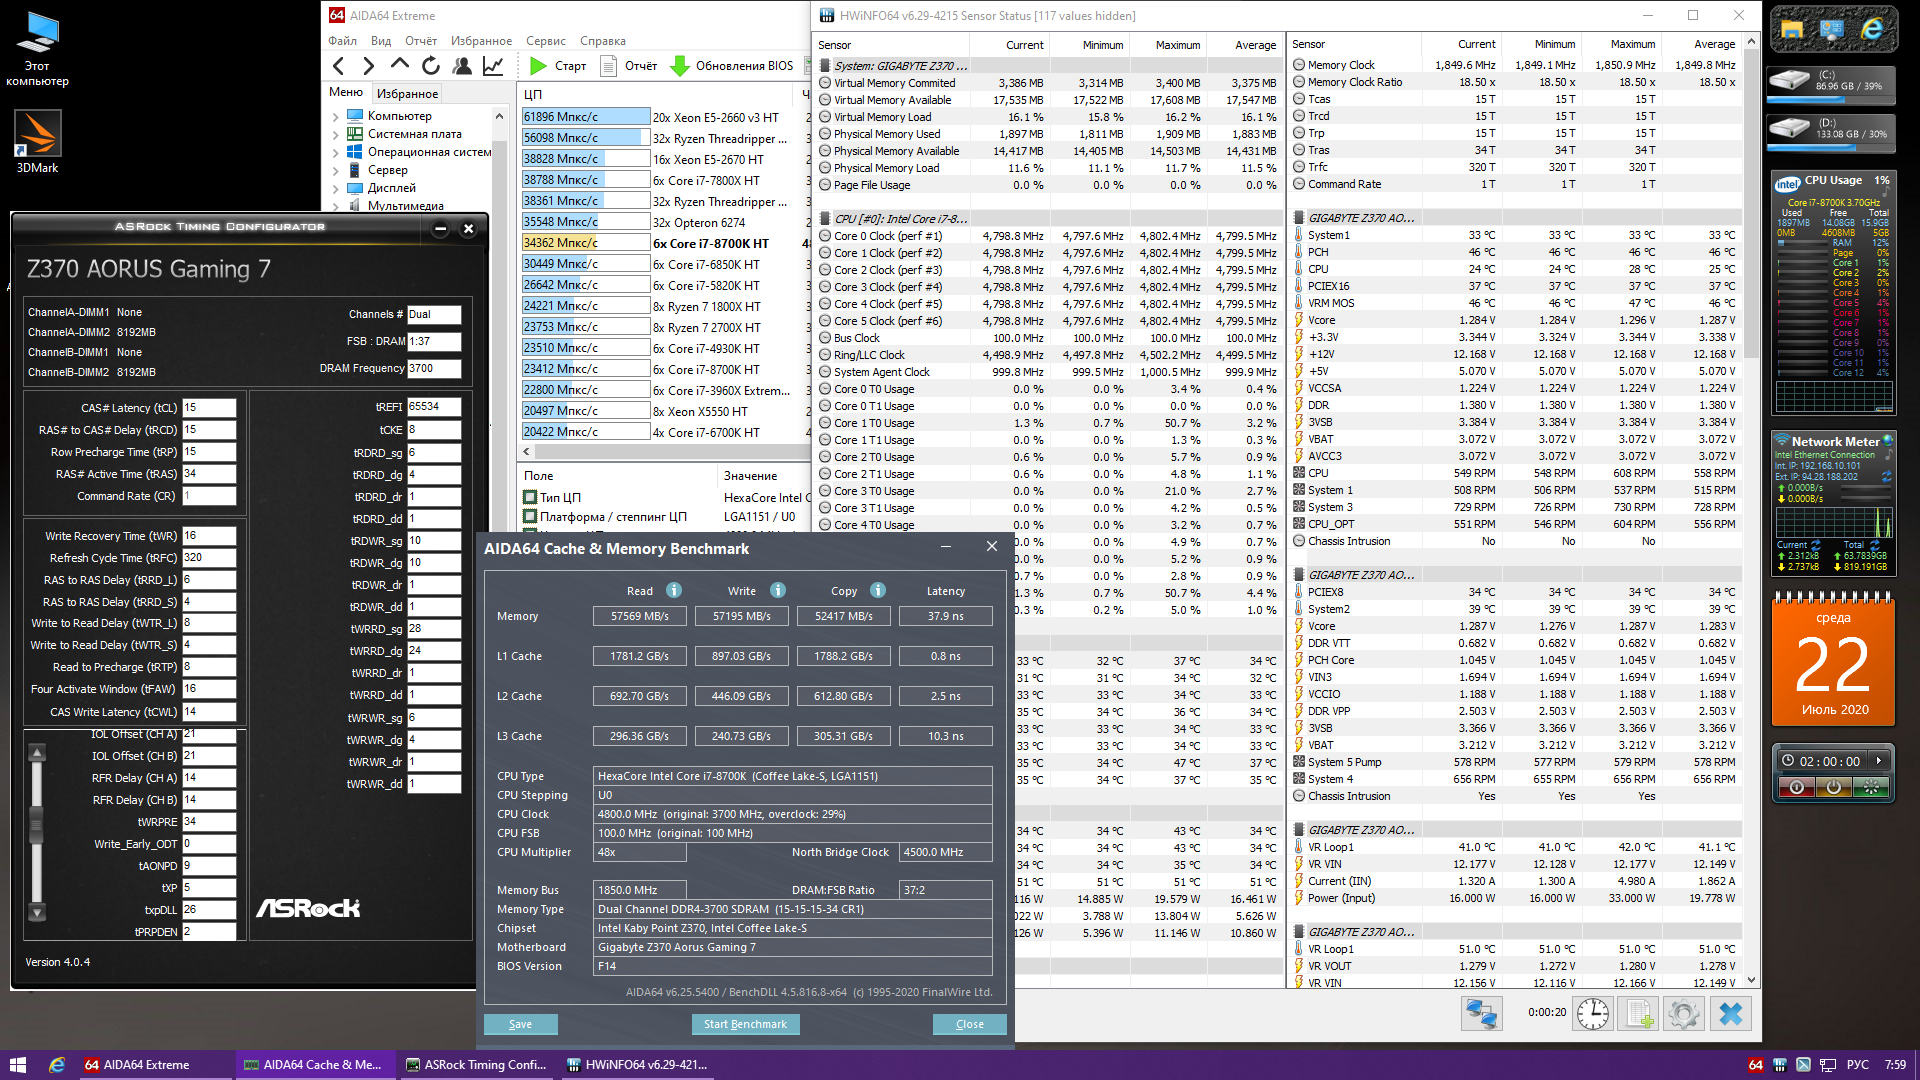Click the CAS# Latency (tCL) value field
This screenshot has height=1080, width=1920.
pos(208,408)
